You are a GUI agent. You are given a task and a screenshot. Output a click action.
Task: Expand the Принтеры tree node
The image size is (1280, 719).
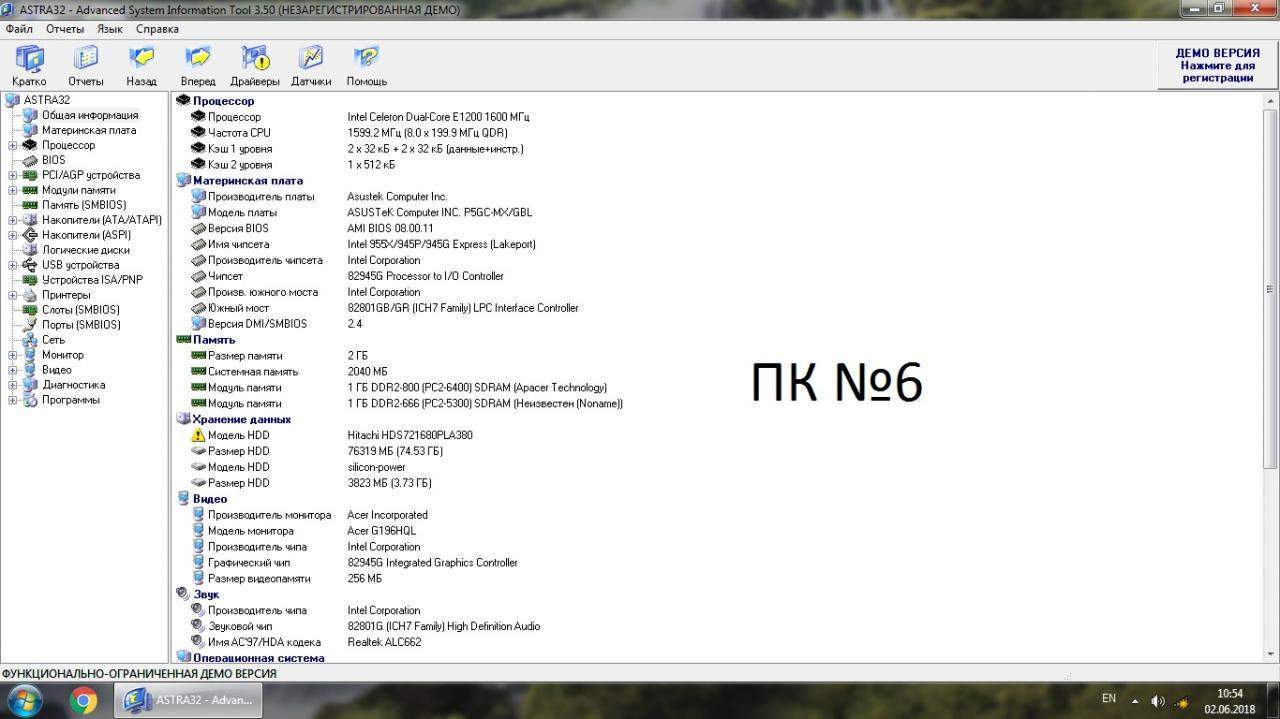pos(12,295)
